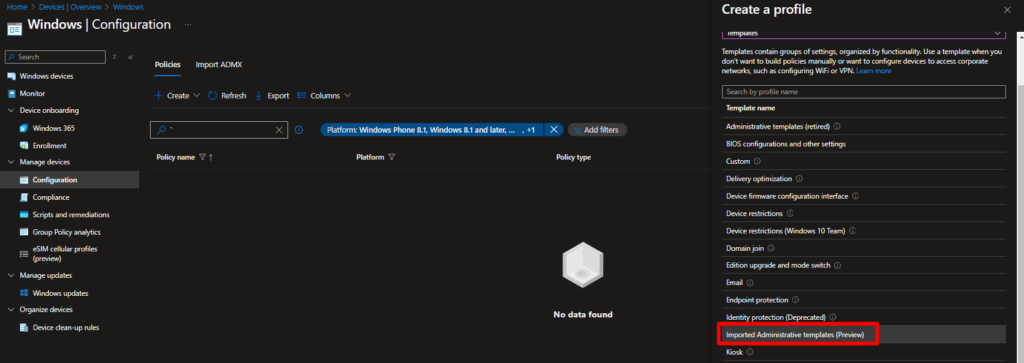Click the plus icon next to Create
This screenshot has width=1024, height=363.
click(158, 95)
